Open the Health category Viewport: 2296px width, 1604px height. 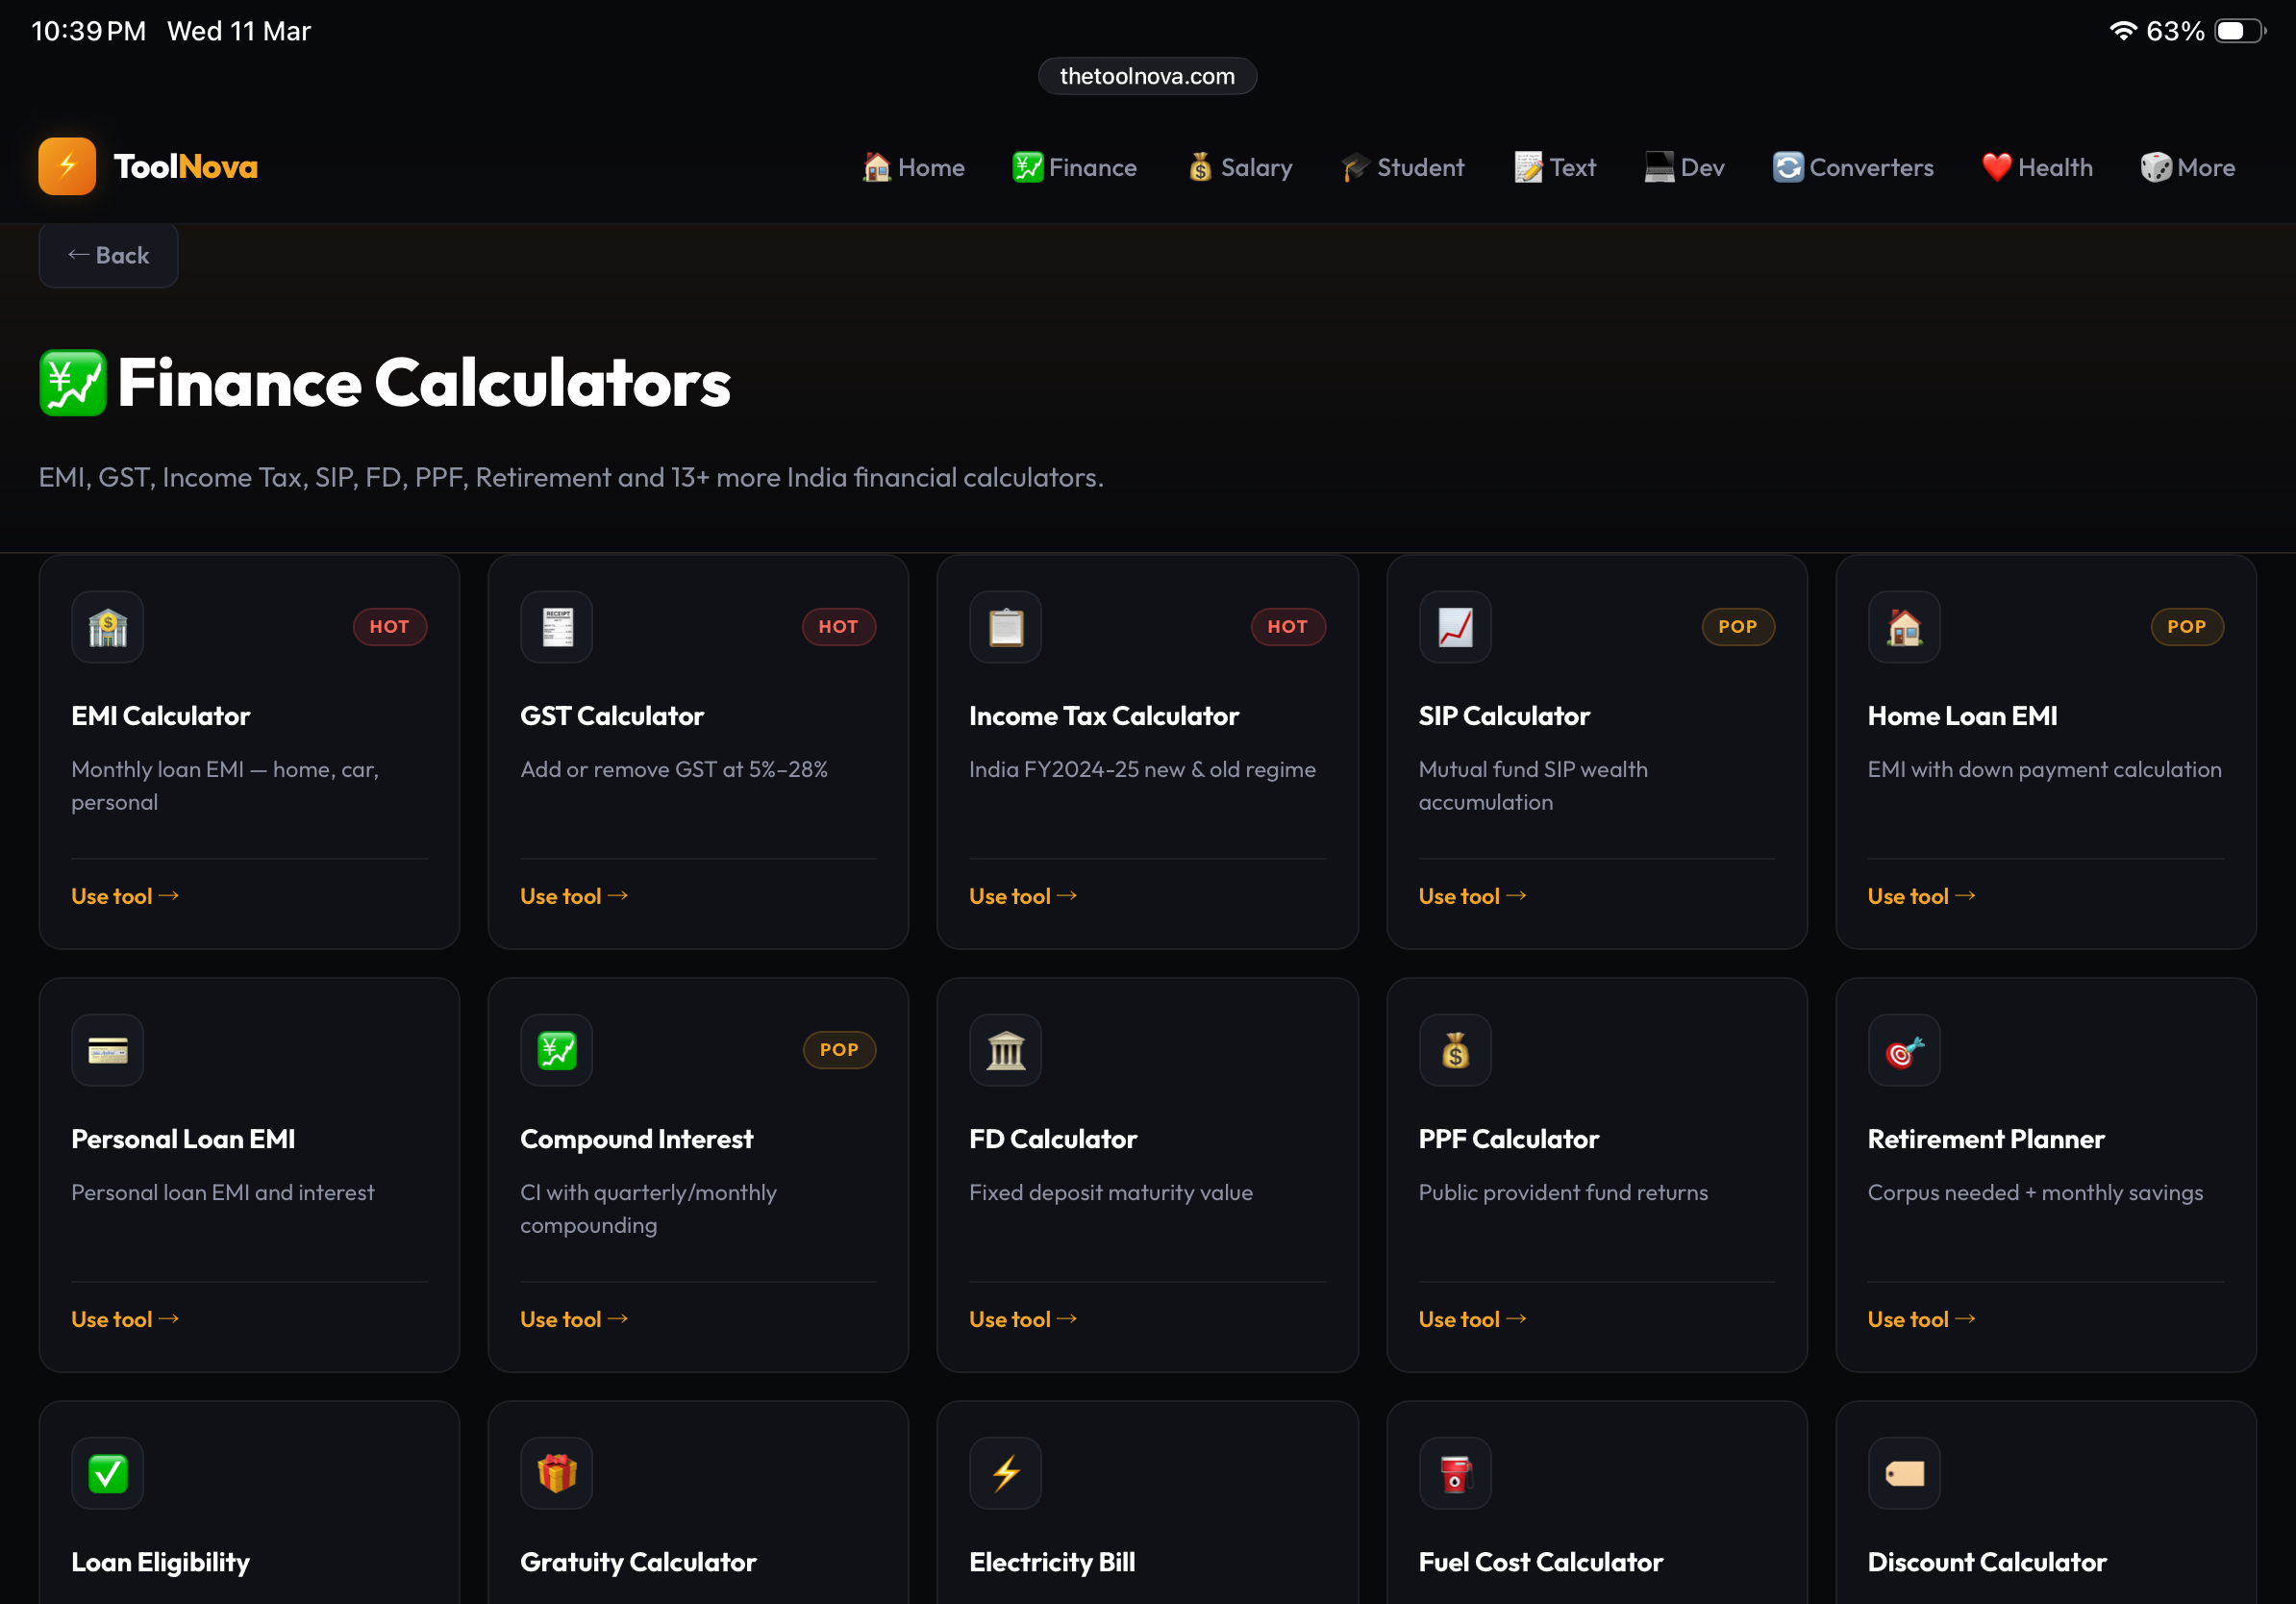click(x=2036, y=167)
